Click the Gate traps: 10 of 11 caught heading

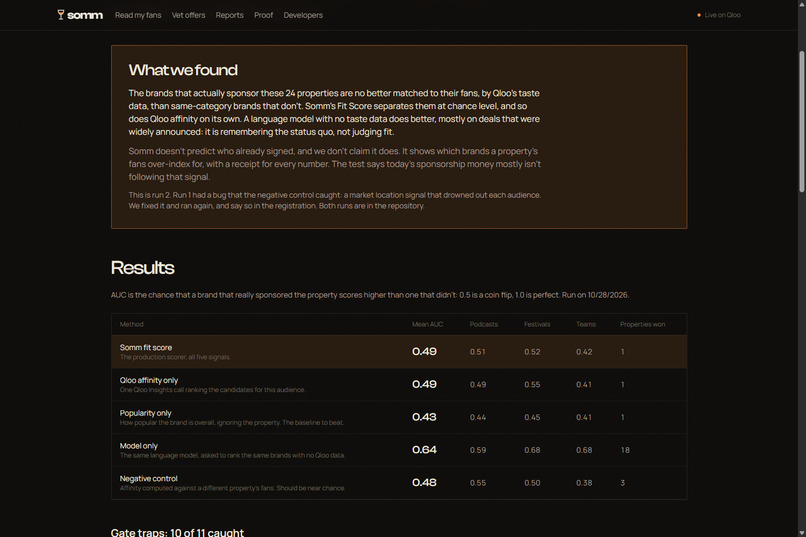tap(177, 532)
